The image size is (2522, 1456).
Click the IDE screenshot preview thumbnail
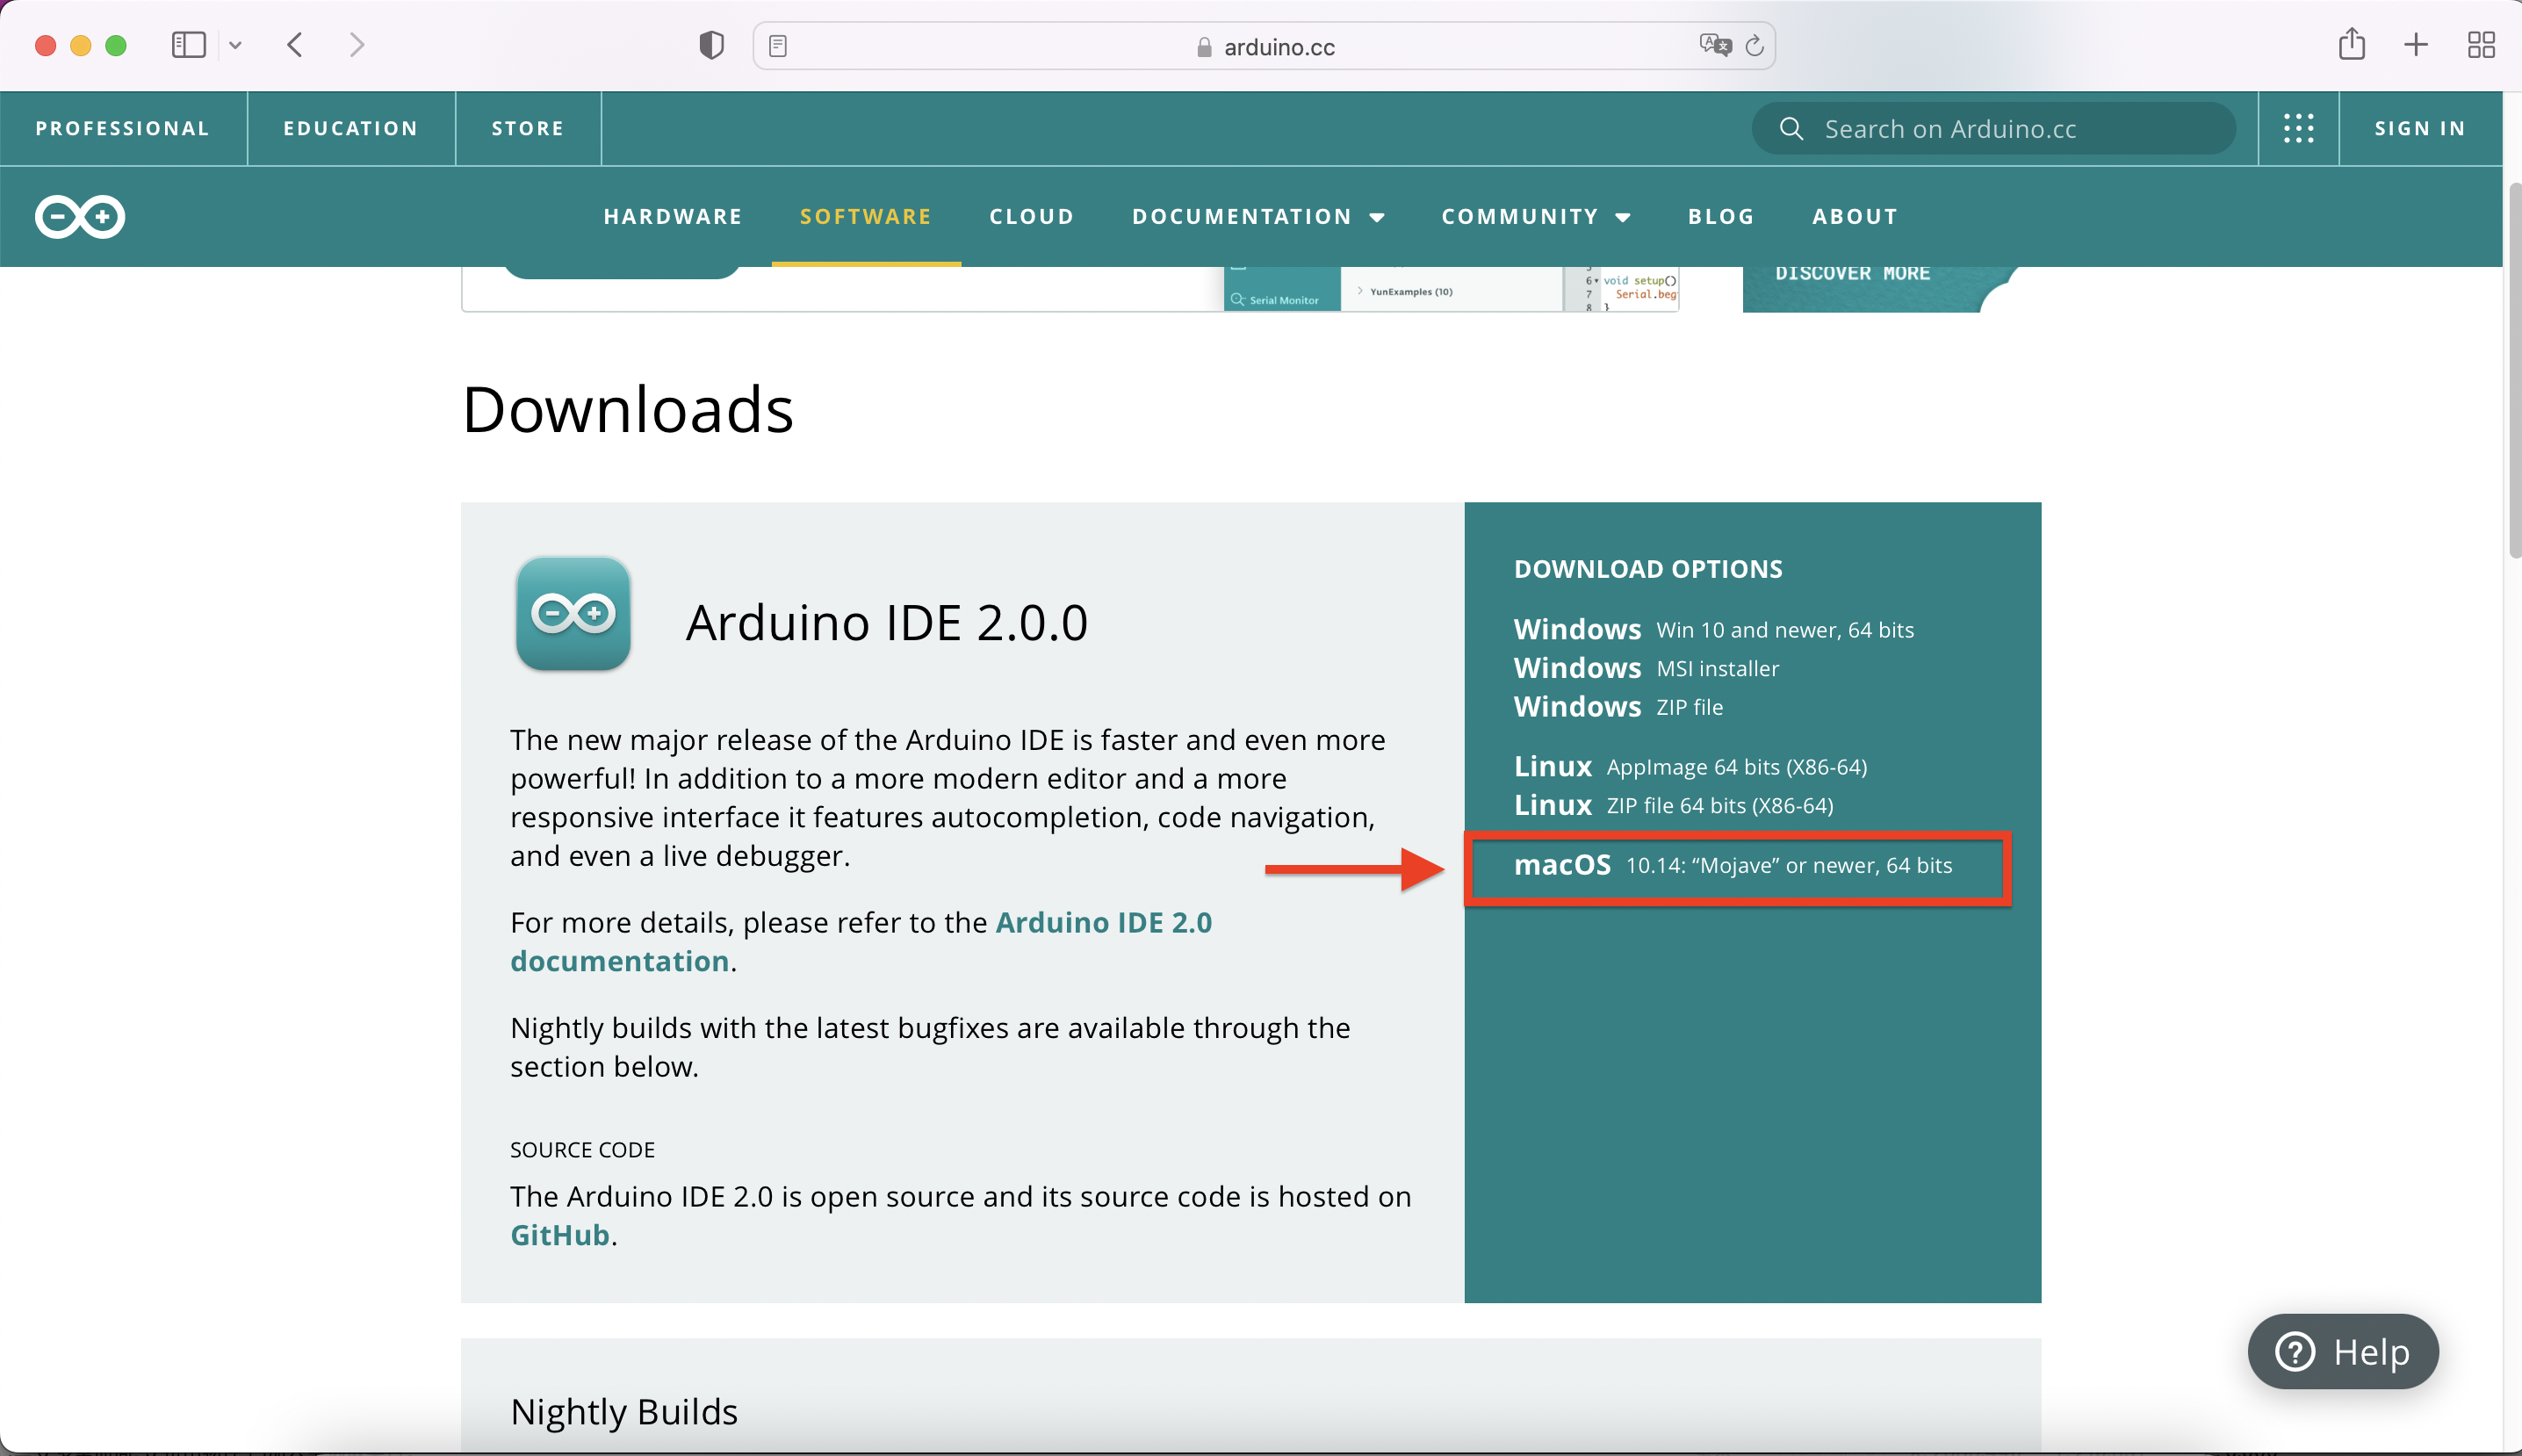[1451, 289]
